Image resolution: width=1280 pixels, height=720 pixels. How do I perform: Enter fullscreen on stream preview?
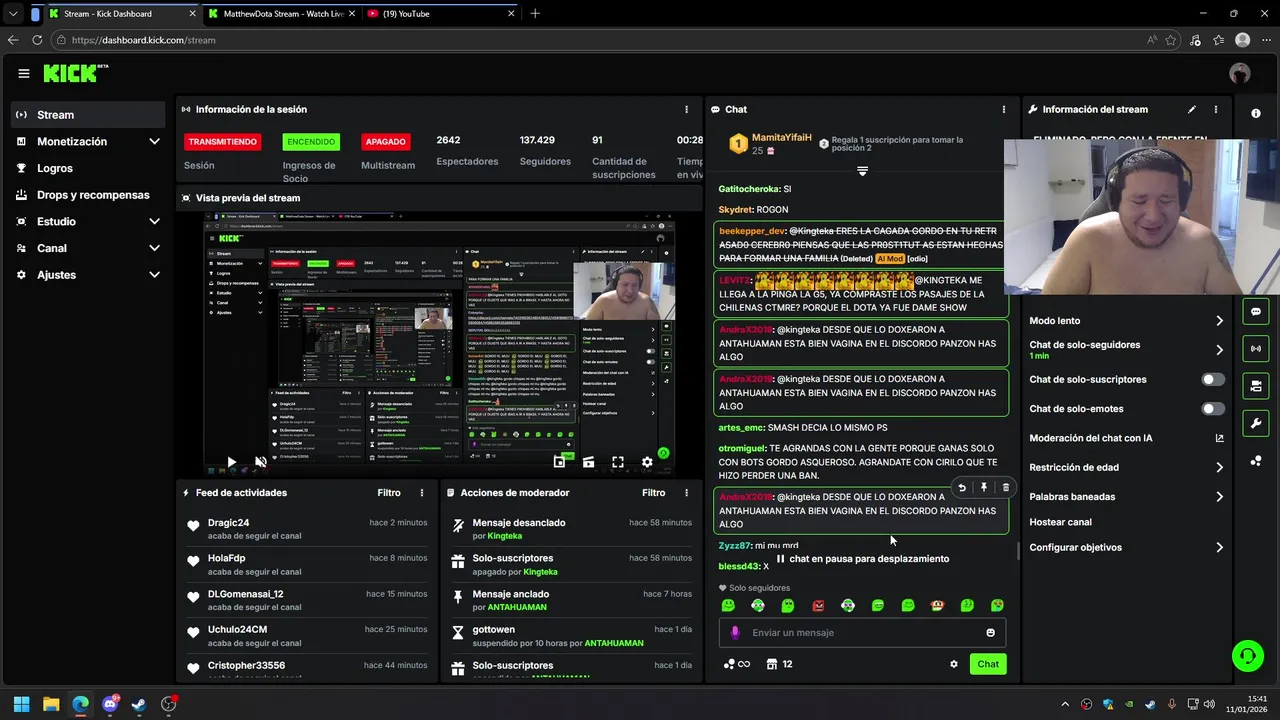(x=618, y=462)
